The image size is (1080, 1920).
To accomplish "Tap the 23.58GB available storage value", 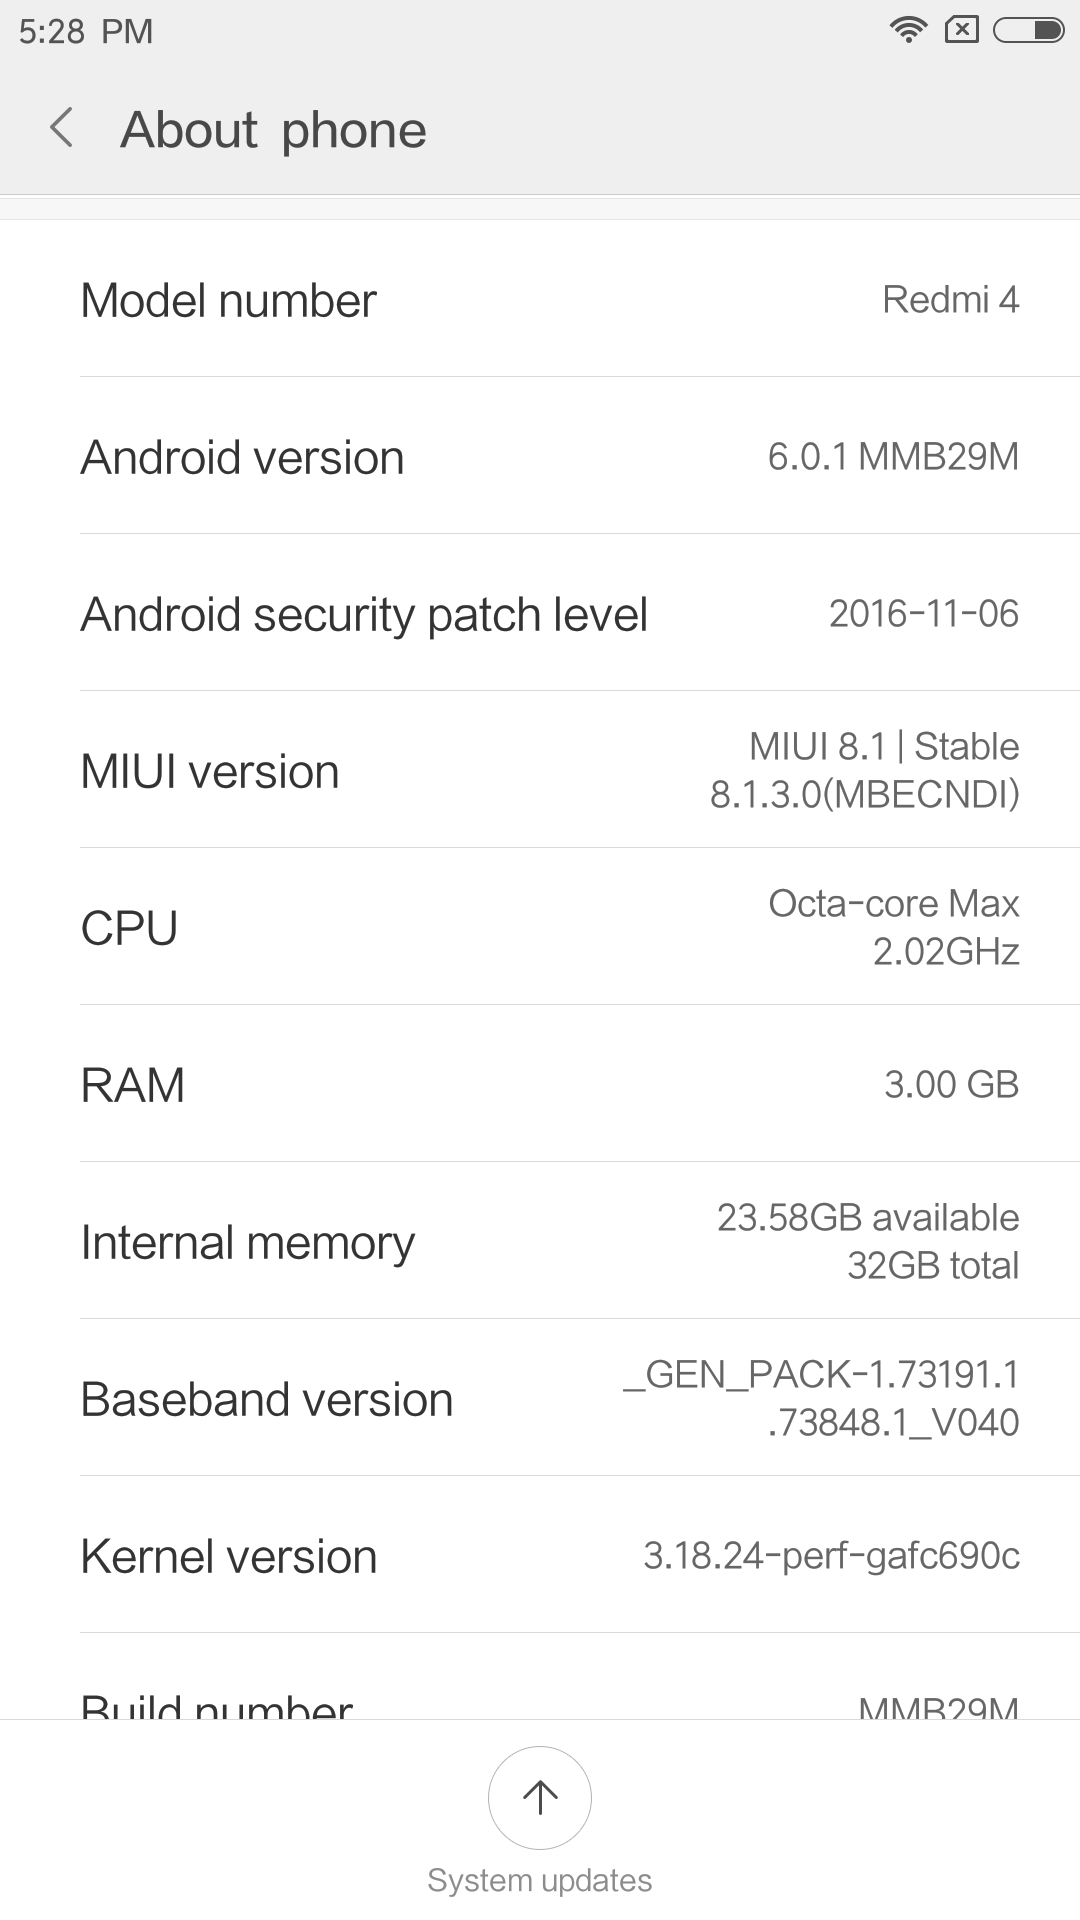I will 868,1218.
